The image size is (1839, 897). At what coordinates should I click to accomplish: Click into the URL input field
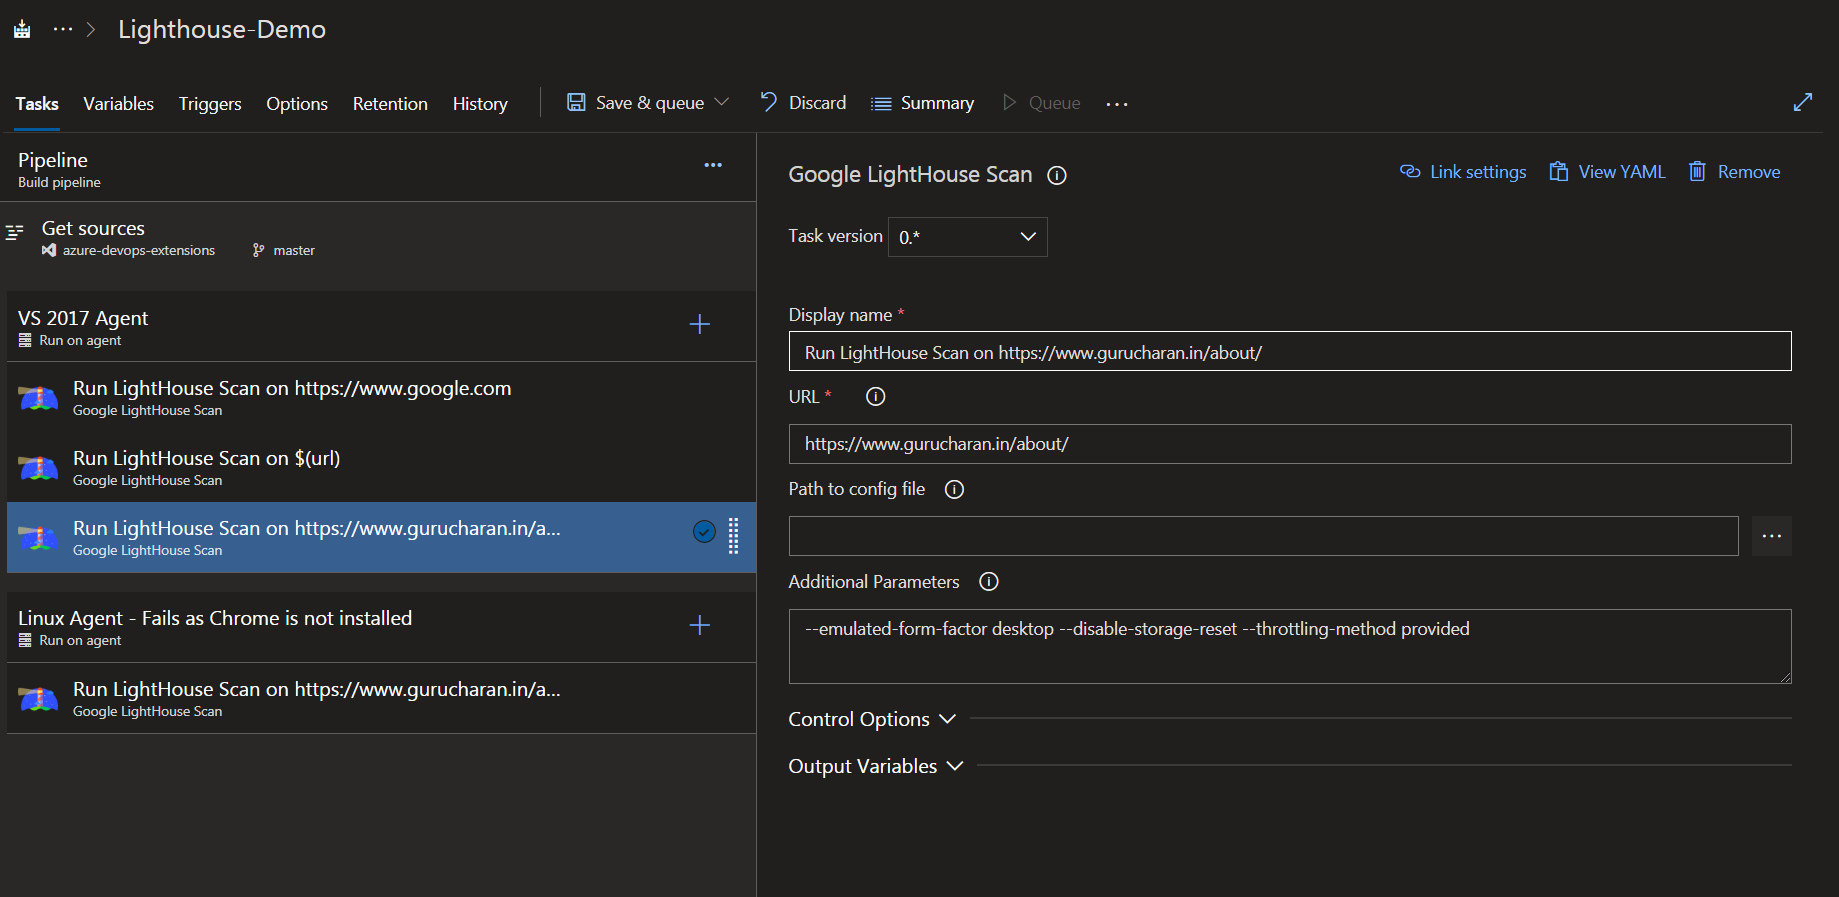[1289, 444]
